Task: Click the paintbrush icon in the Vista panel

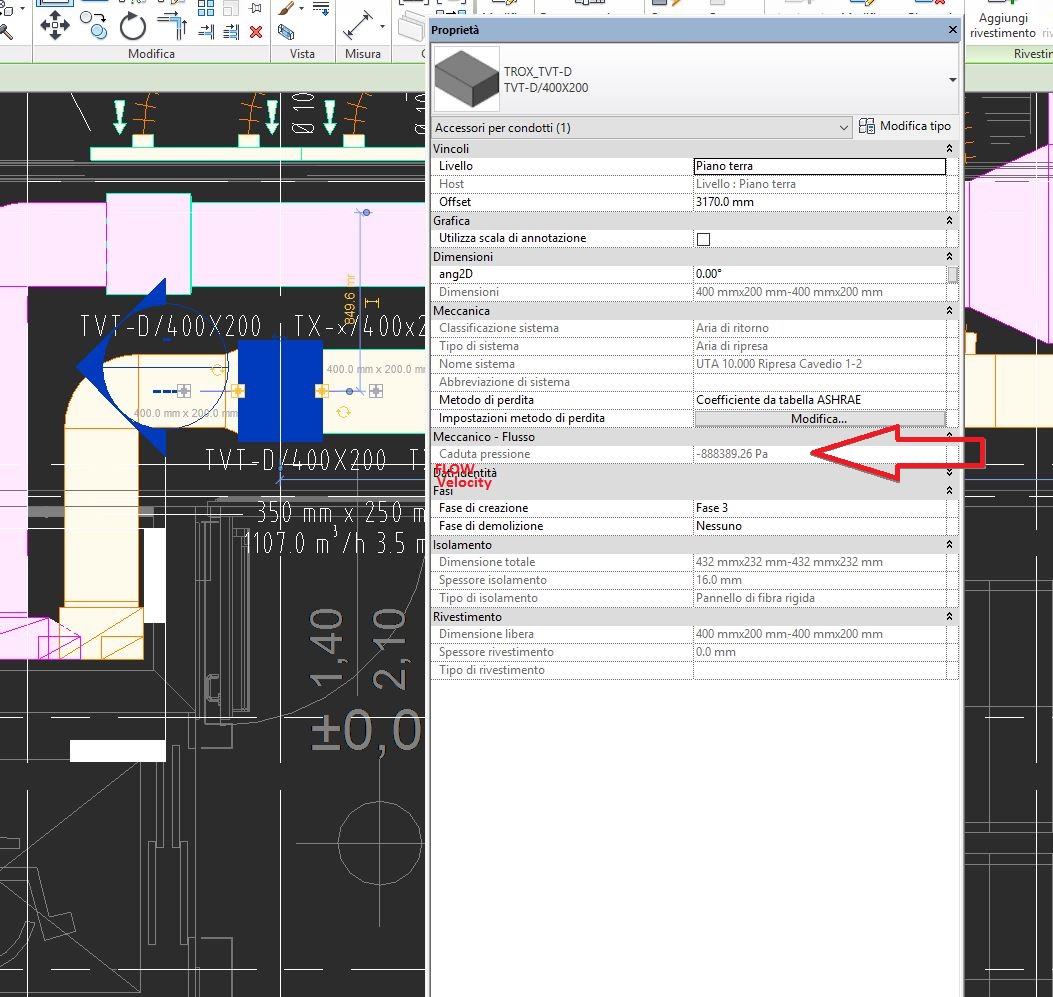Action: pyautogui.click(x=288, y=8)
